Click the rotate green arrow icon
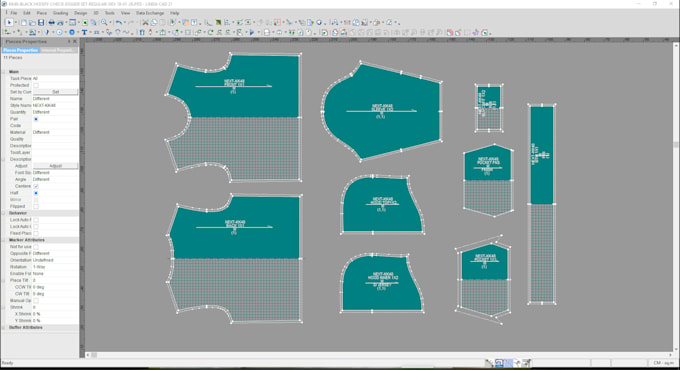680x370 pixels. point(210,33)
